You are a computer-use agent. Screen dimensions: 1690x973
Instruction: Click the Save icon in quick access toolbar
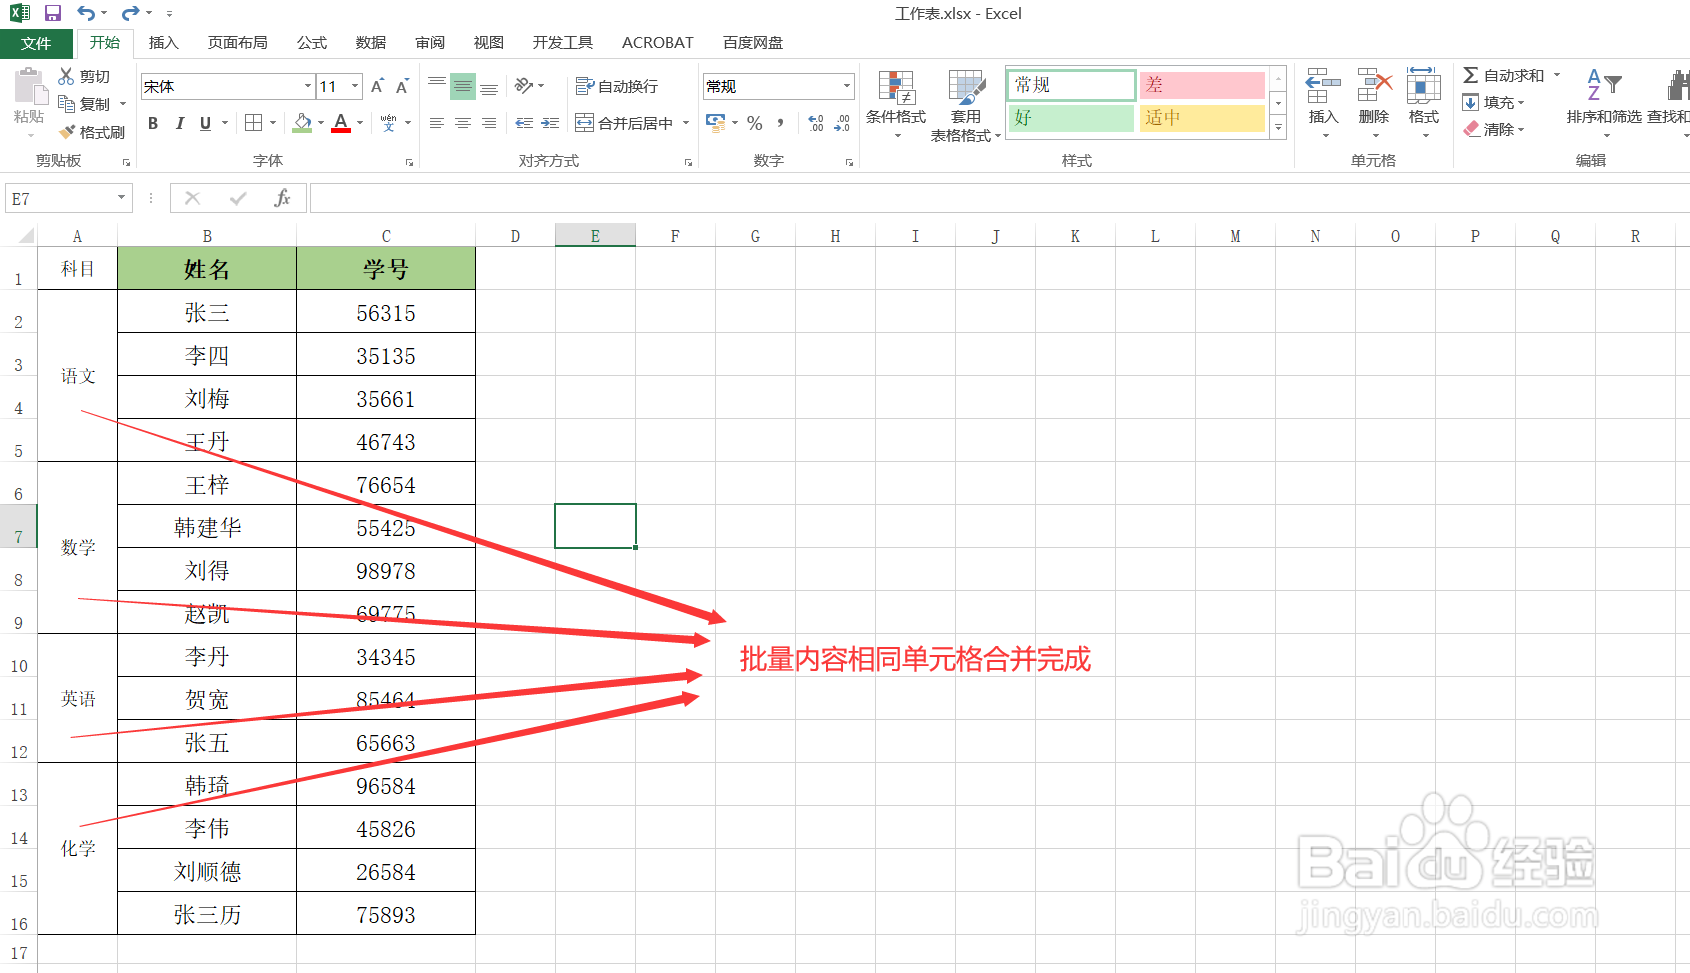point(53,13)
